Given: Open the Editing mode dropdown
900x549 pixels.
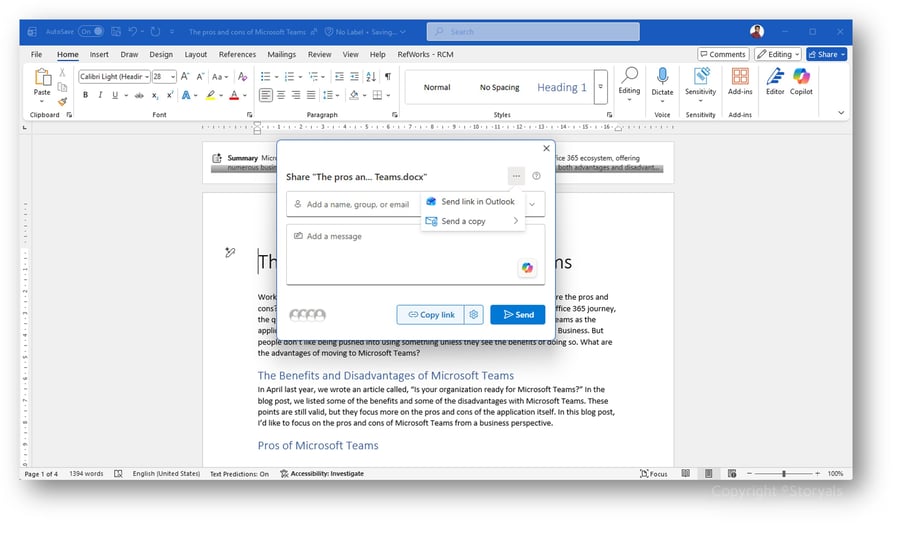Looking at the screenshot, I should [x=778, y=54].
